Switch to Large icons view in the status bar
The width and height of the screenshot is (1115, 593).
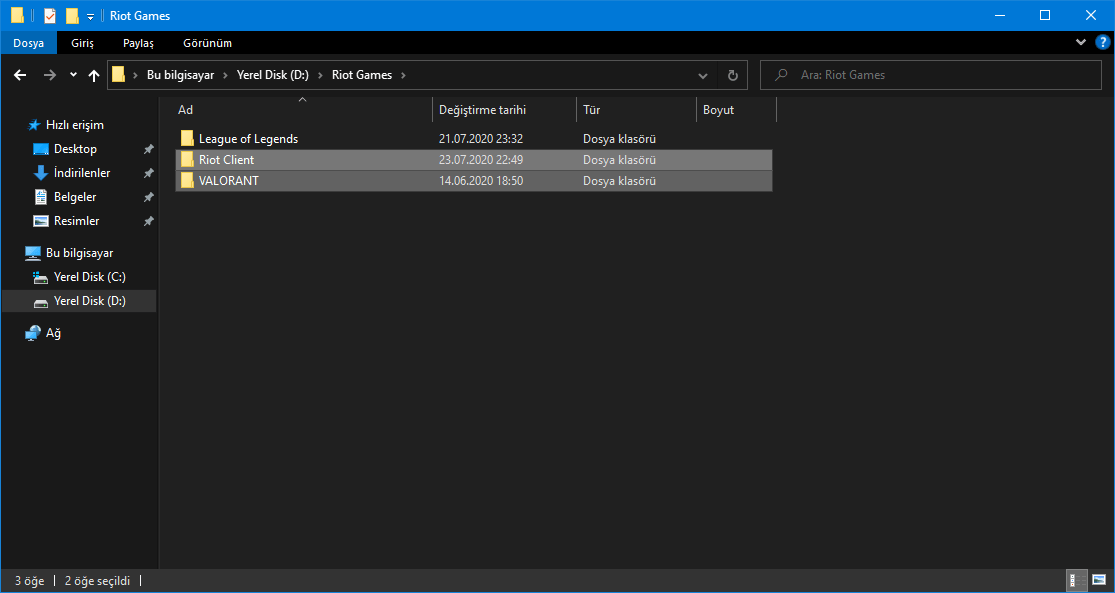(1099, 580)
